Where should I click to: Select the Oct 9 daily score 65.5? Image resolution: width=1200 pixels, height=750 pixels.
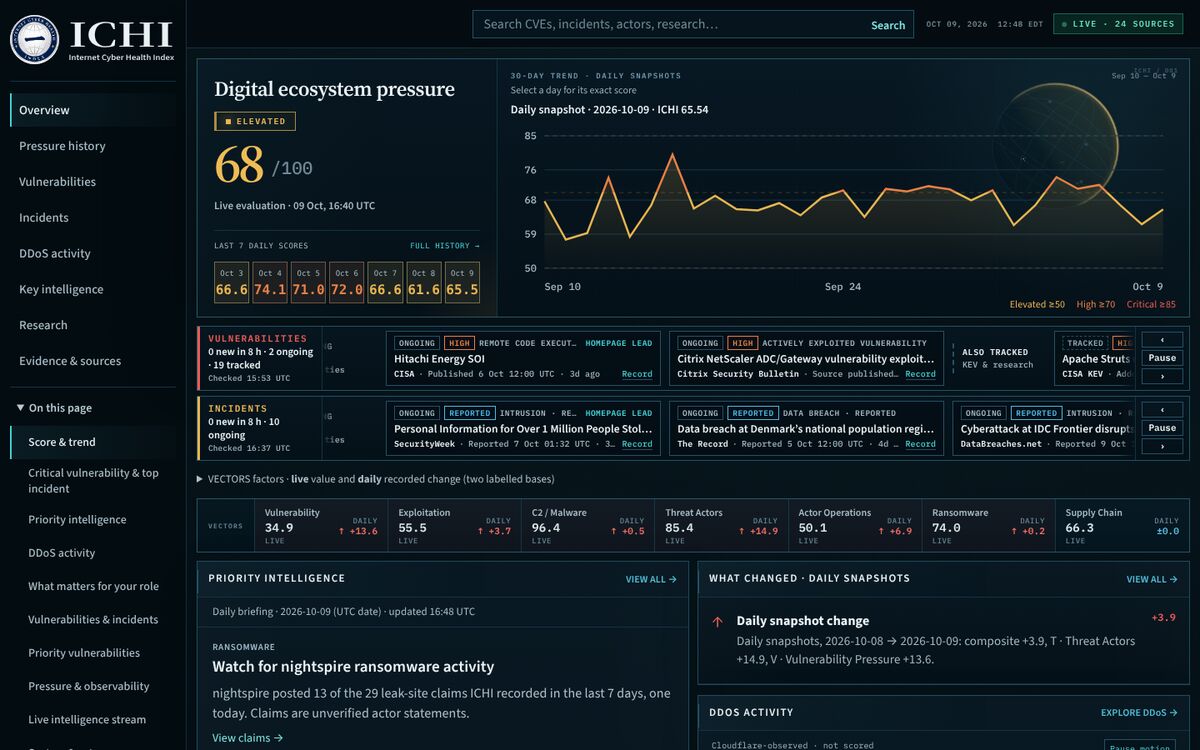coord(462,283)
